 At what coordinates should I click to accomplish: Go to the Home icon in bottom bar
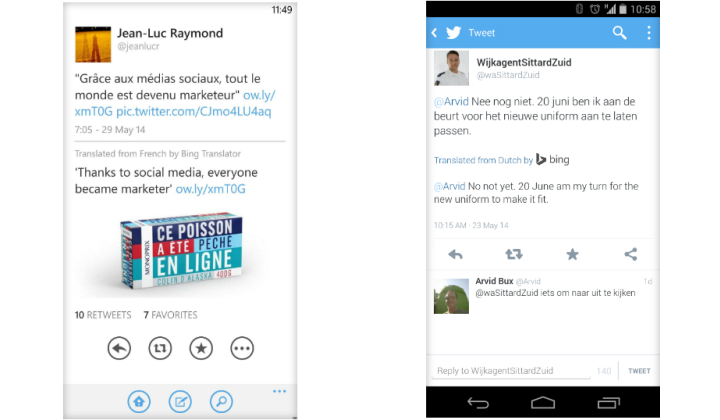click(139, 402)
